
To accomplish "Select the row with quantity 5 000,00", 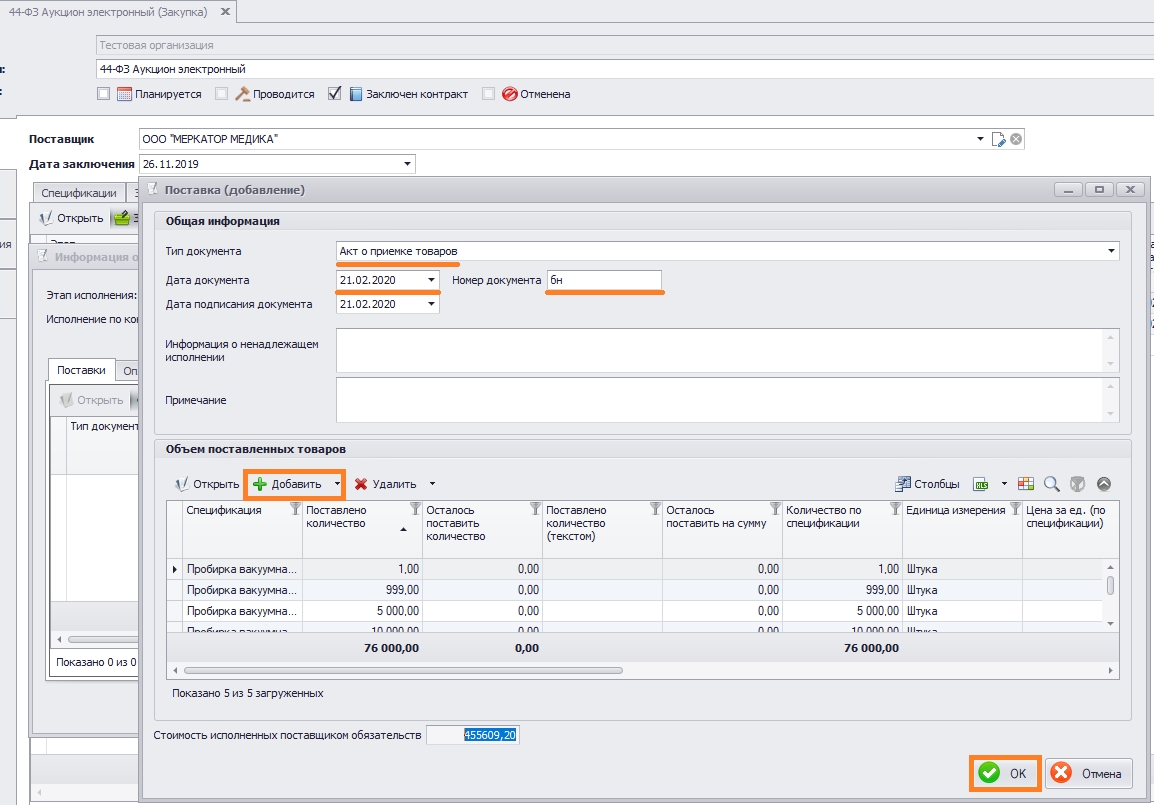I will [634, 611].
